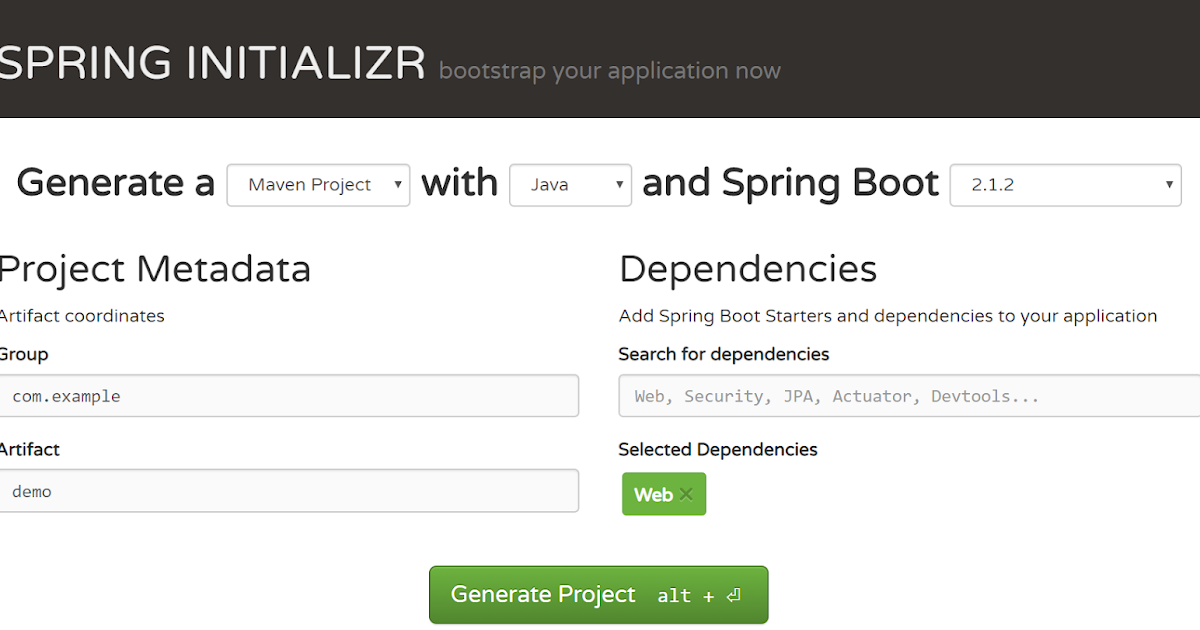
Task: Click the Artifact coordinates label
Action: 83,316
